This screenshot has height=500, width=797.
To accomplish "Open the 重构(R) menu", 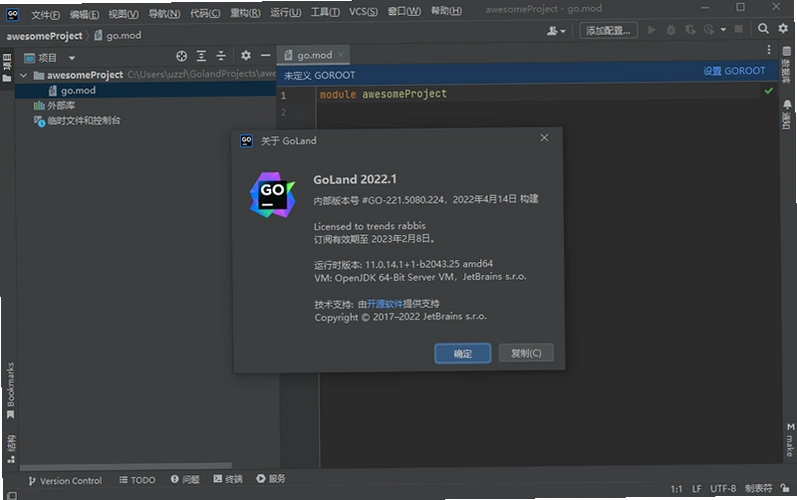I will tap(245, 13).
